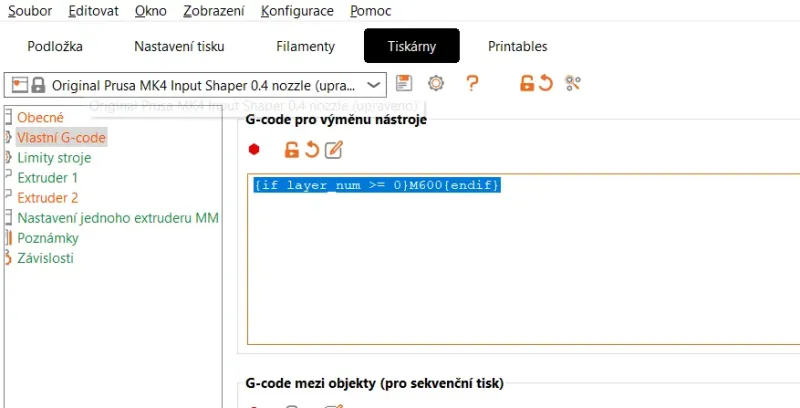Select the Tiskárny tab
800x408 pixels.
tap(412, 46)
